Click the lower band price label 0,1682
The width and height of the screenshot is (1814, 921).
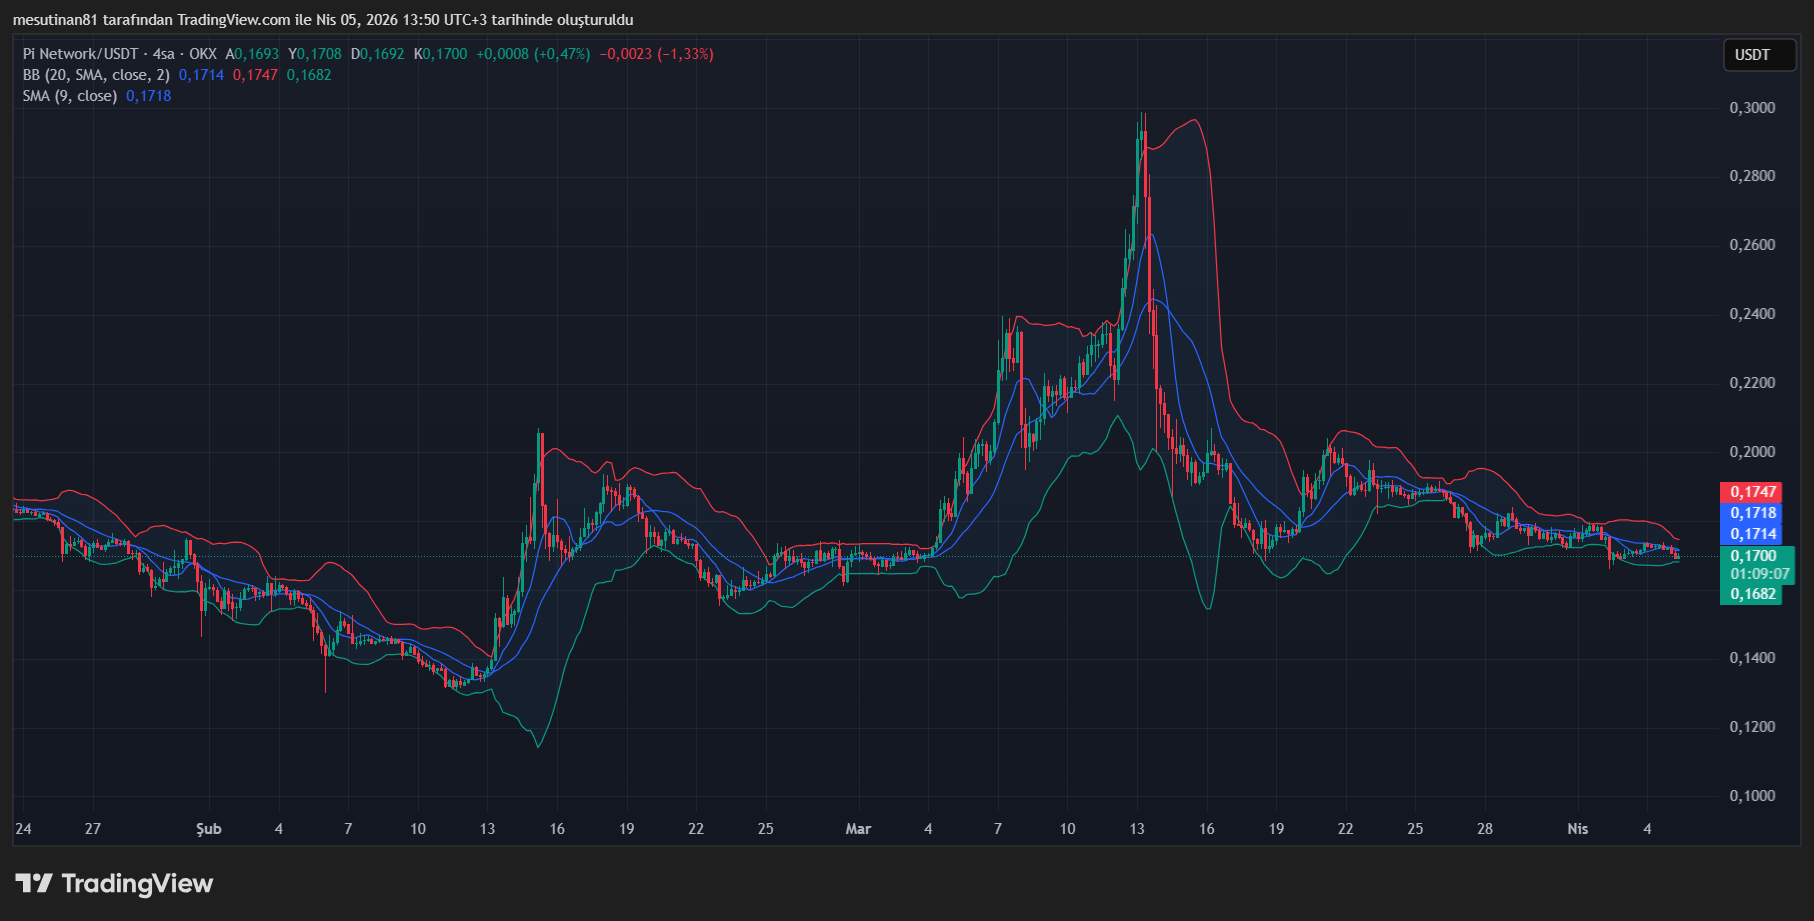pos(1752,596)
